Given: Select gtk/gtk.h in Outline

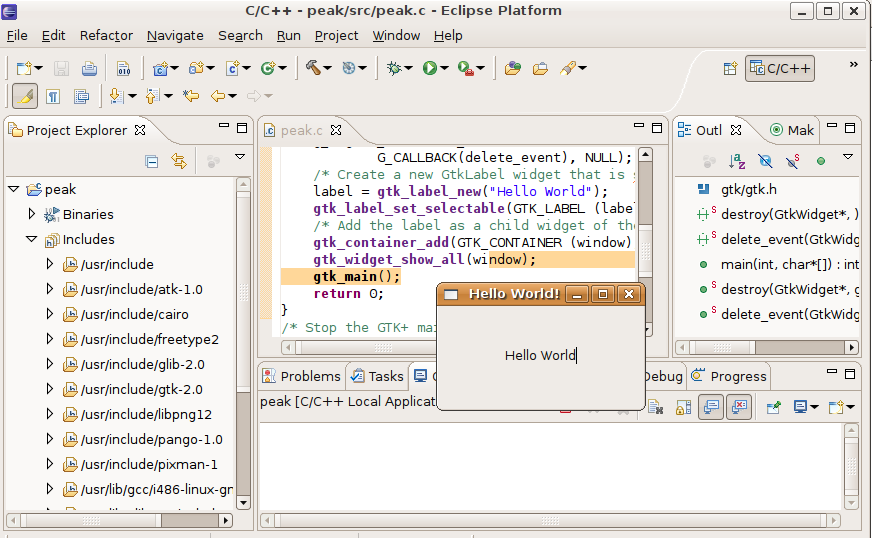Looking at the screenshot, I should pos(749,190).
